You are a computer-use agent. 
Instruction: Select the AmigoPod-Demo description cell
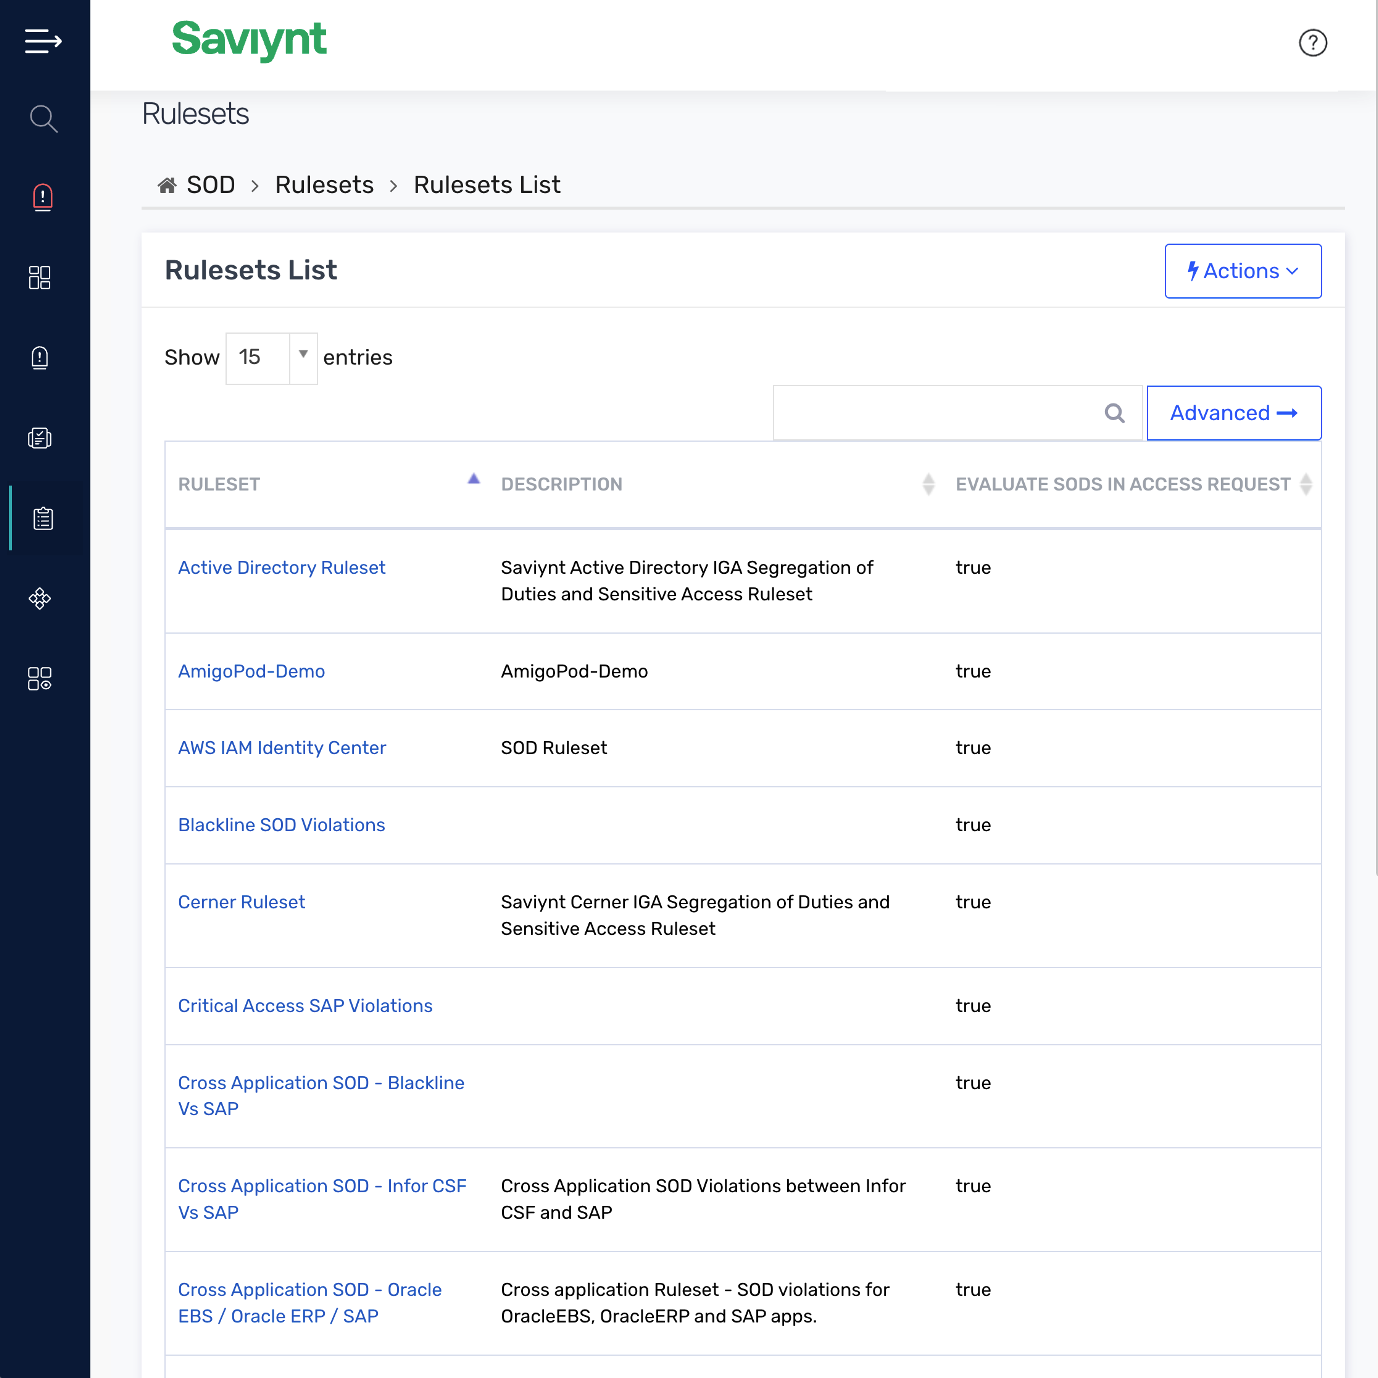tap(574, 672)
